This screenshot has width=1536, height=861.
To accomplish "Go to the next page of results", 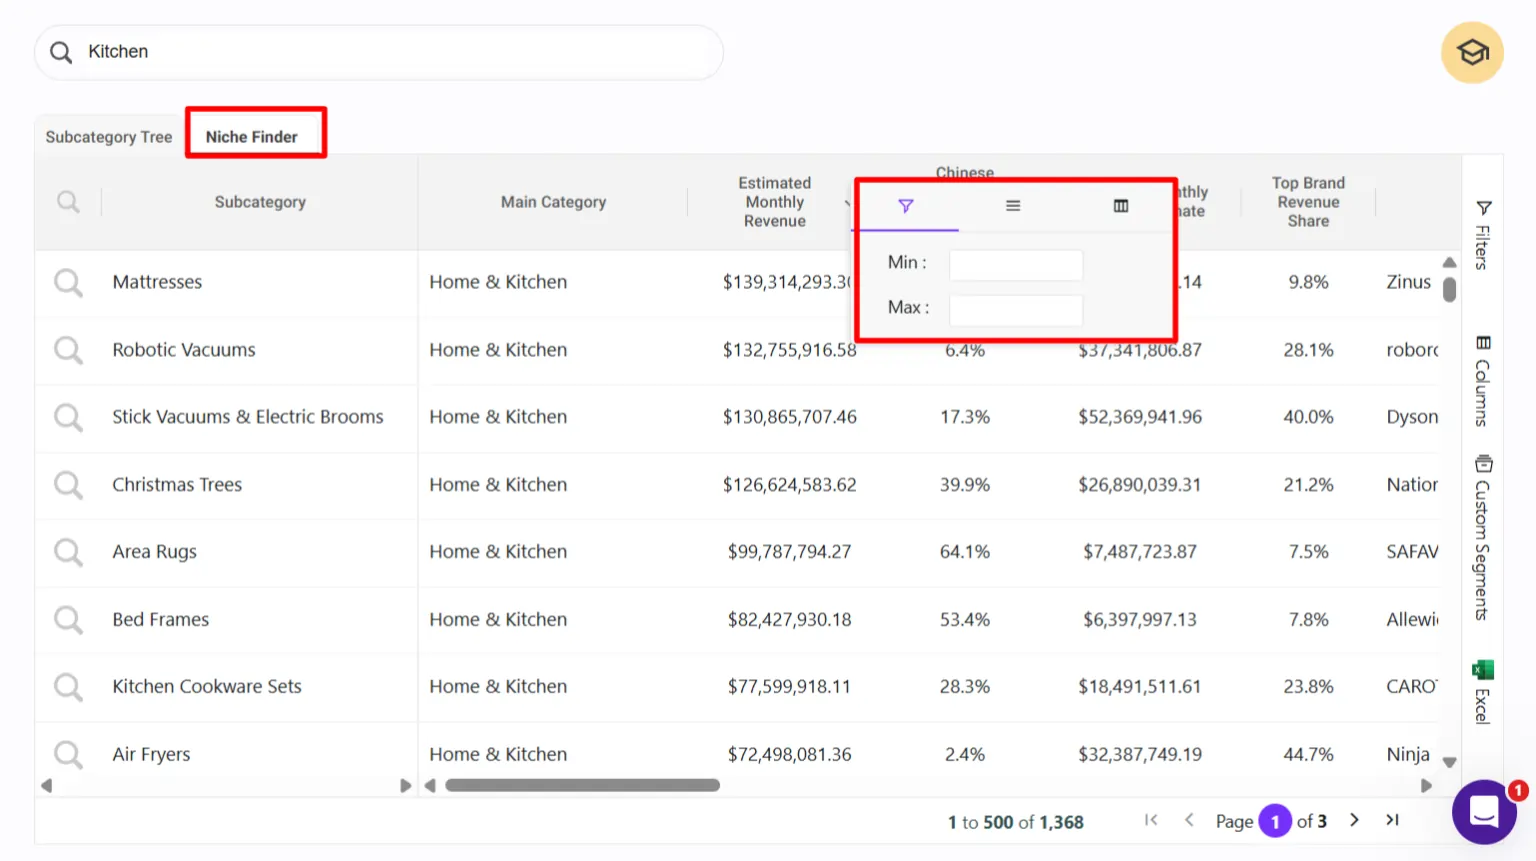I will pyautogui.click(x=1354, y=820).
